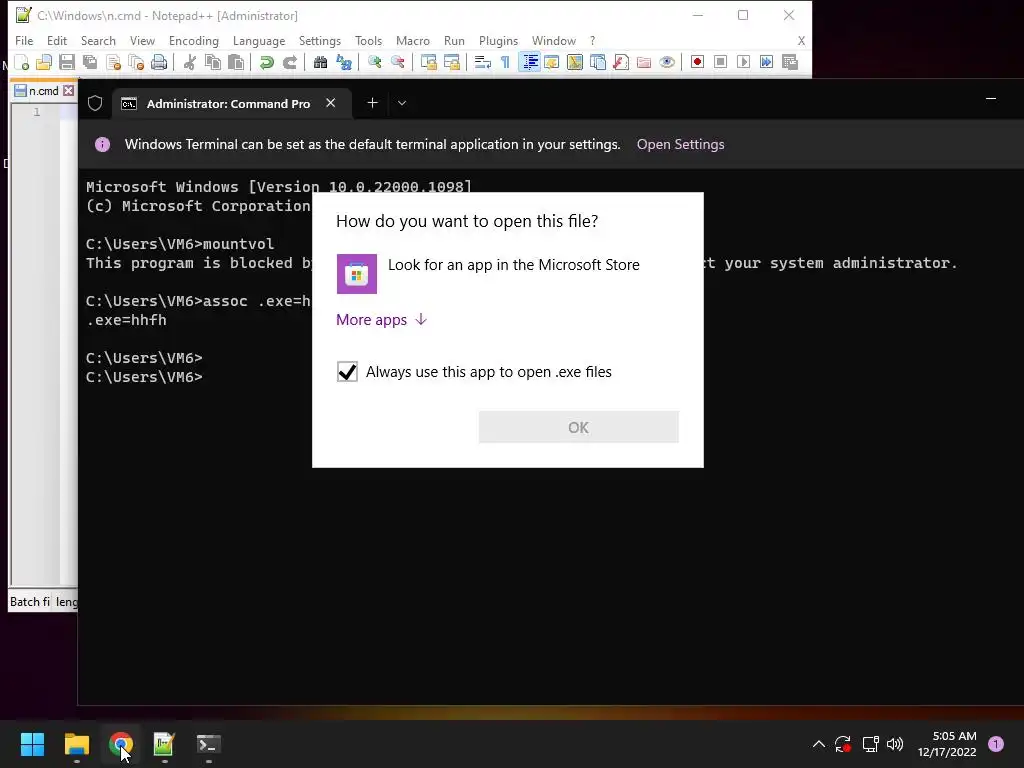This screenshot has height=768, width=1024.
Task: Click line number 1 in Notepad++ margin
Action: click(37, 112)
